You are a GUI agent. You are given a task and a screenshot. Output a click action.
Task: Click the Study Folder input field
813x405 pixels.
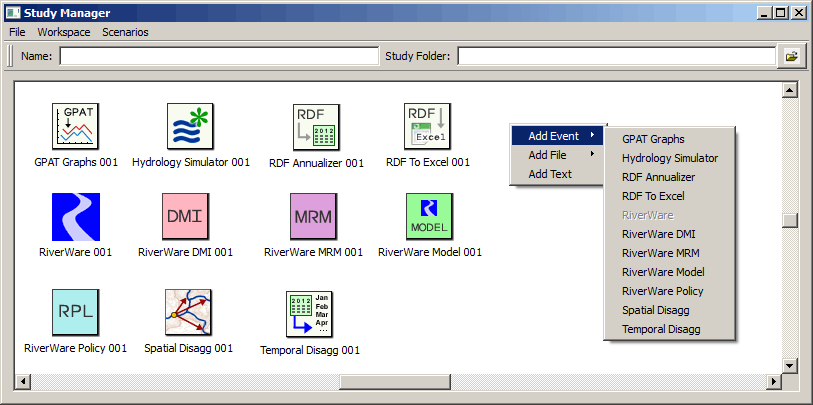pos(616,56)
